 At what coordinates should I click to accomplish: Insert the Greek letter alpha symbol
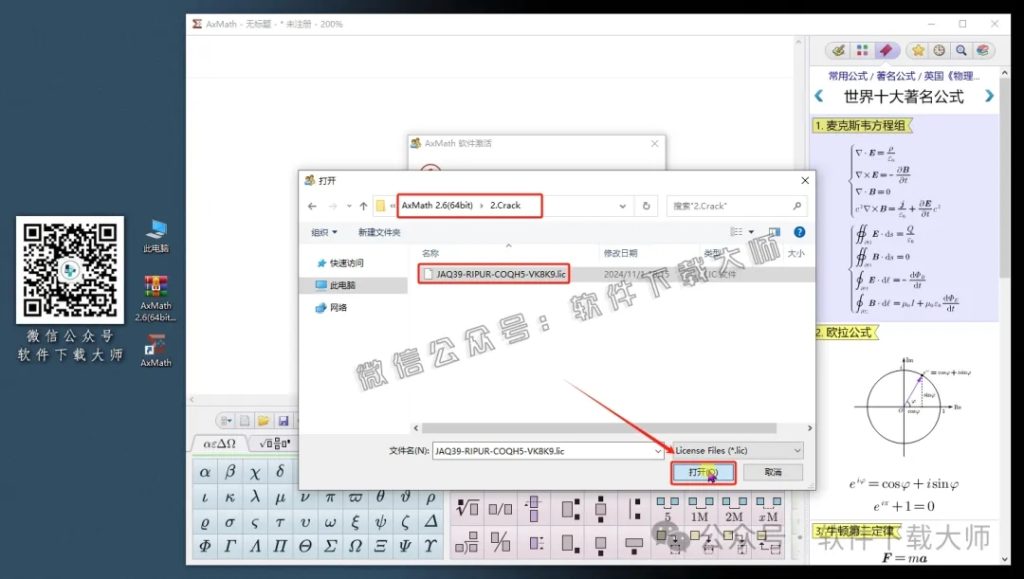click(204, 471)
